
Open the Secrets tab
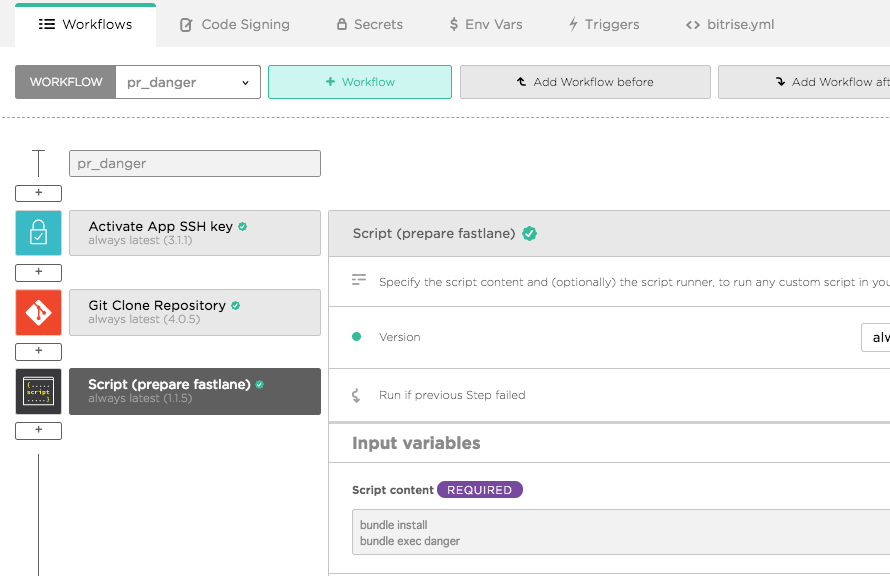click(x=370, y=24)
